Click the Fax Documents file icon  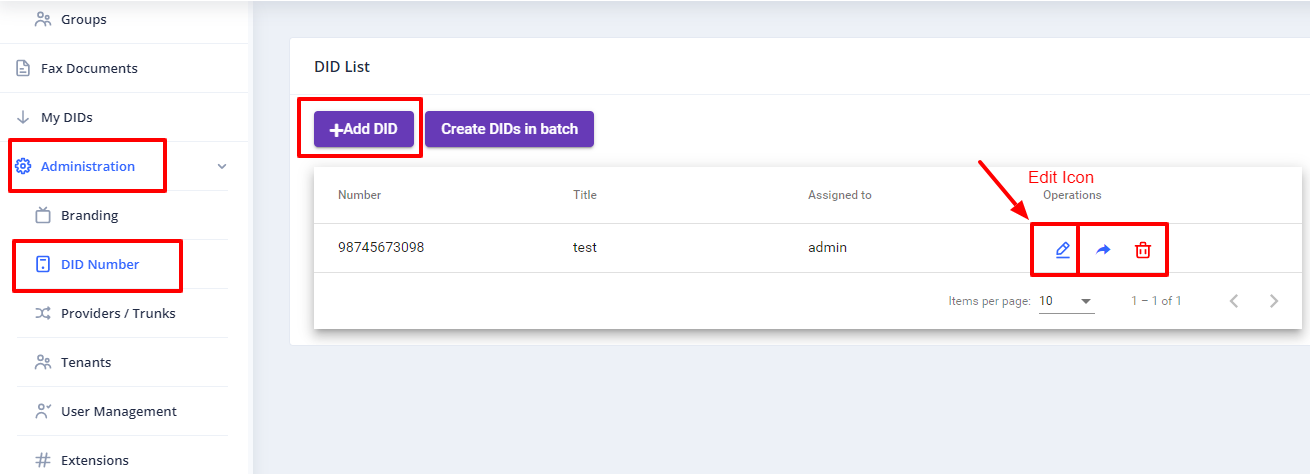pos(23,68)
